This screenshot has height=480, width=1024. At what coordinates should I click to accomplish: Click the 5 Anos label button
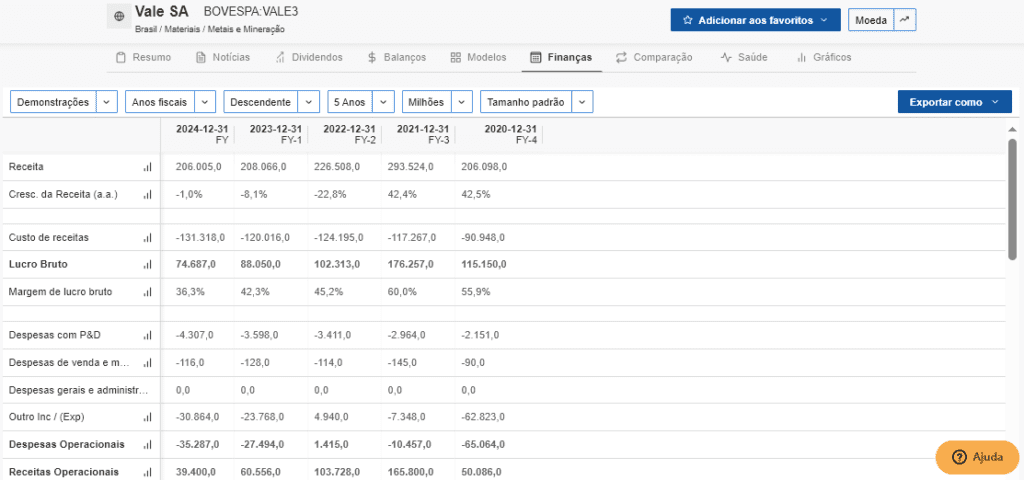(350, 102)
